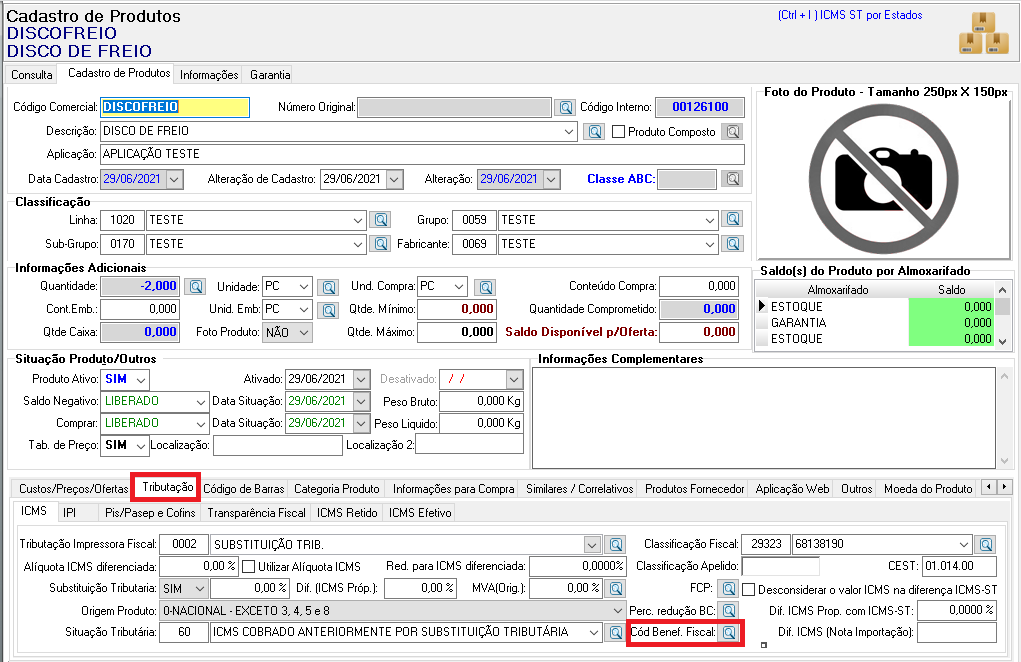
Task: Select Tributação tab
Action: (x=168, y=487)
